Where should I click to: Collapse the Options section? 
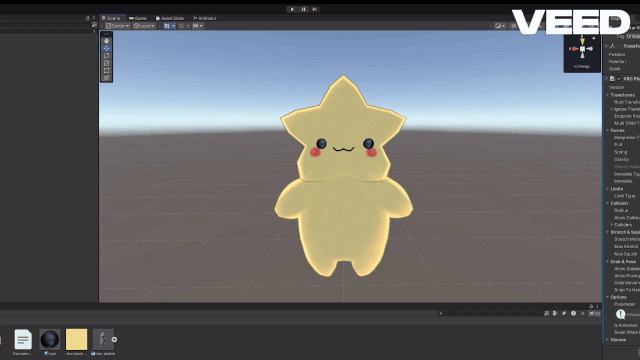607,297
